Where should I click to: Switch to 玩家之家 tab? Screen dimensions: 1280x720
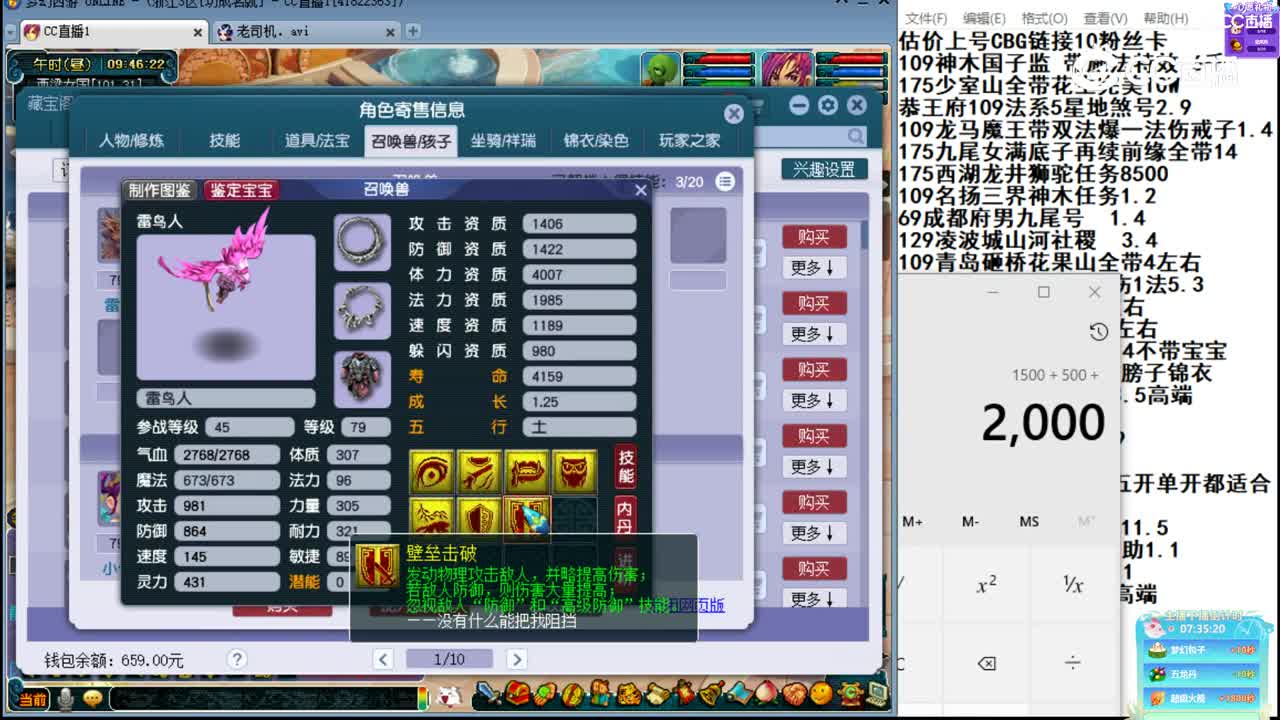(x=689, y=141)
